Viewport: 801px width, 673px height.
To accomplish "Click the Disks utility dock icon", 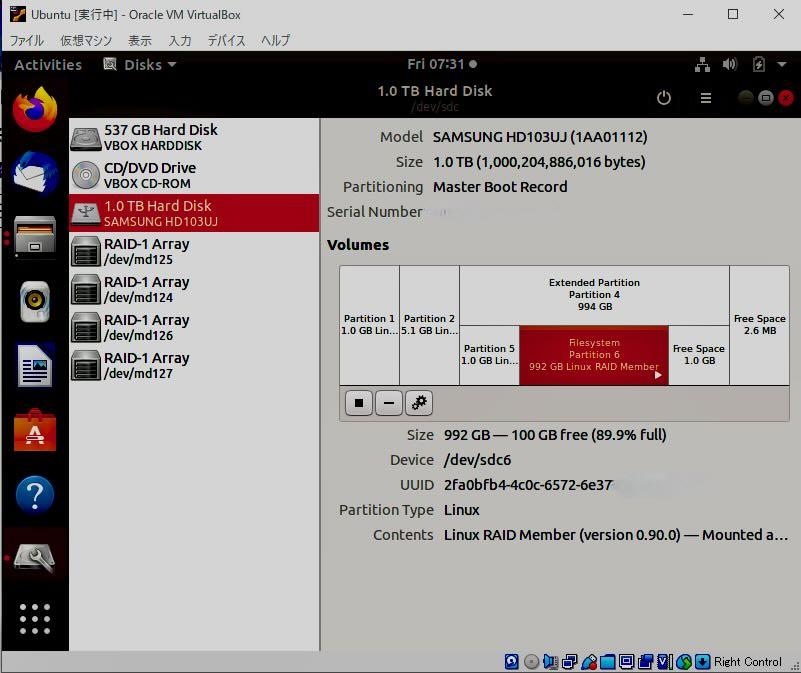I will pos(35,558).
